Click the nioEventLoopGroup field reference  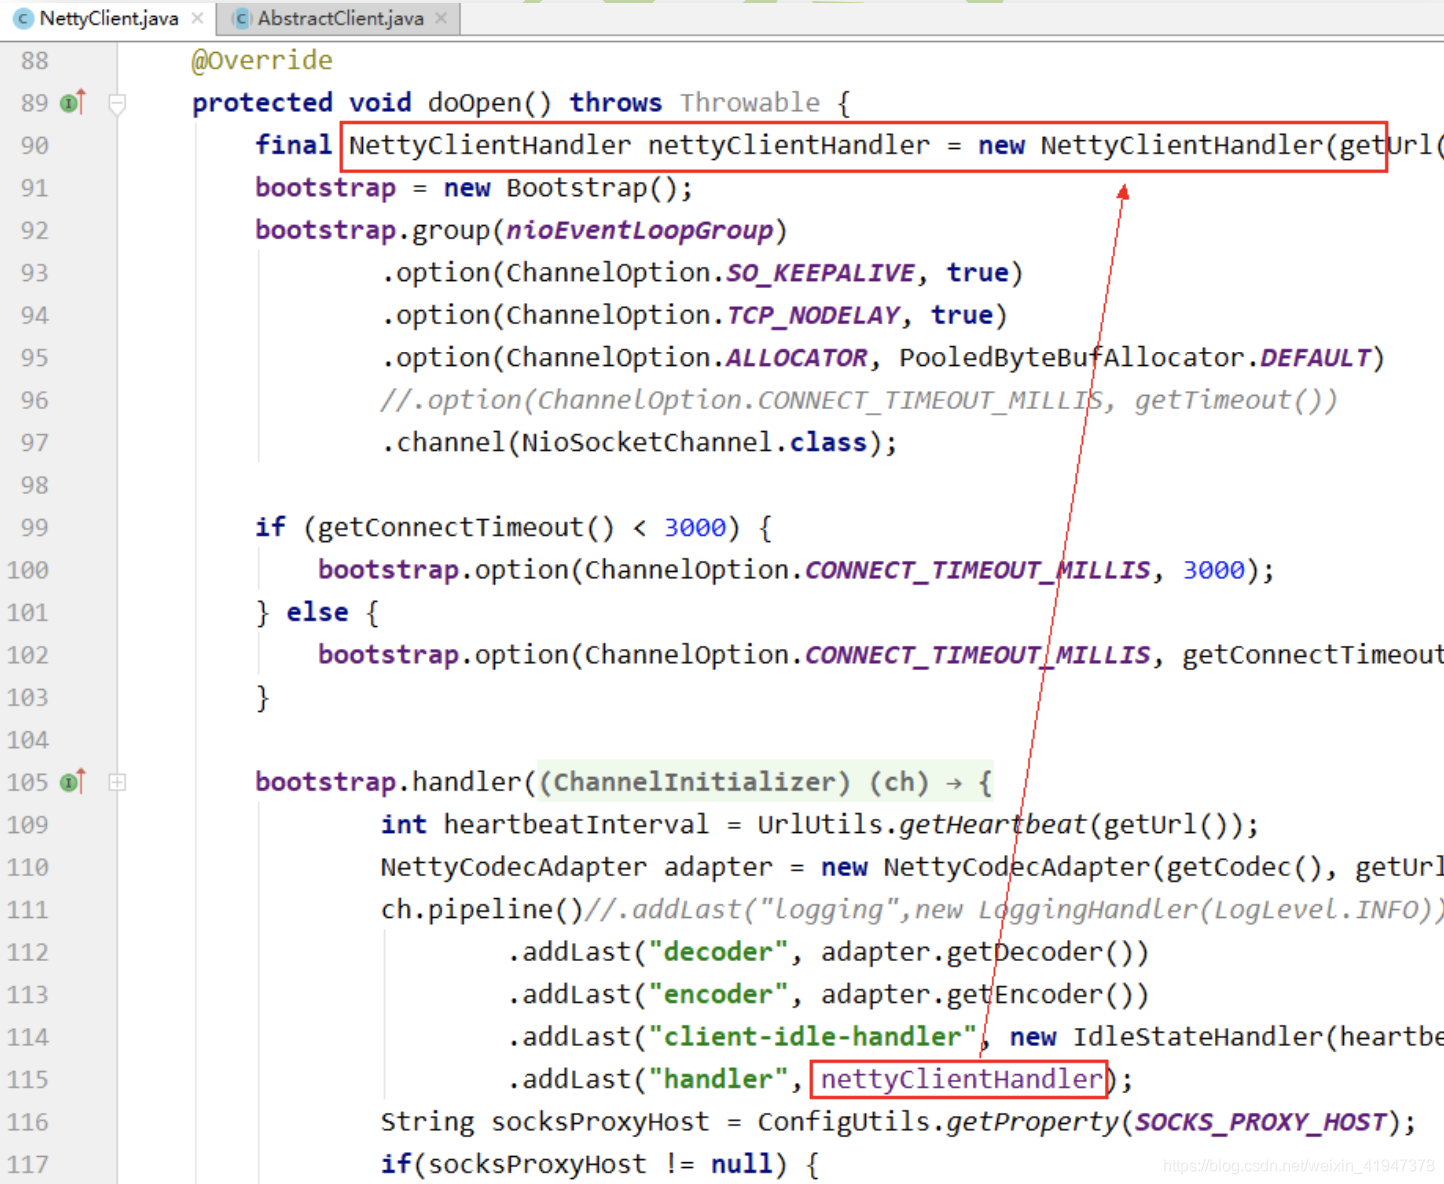pyautogui.click(x=639, y=231)
